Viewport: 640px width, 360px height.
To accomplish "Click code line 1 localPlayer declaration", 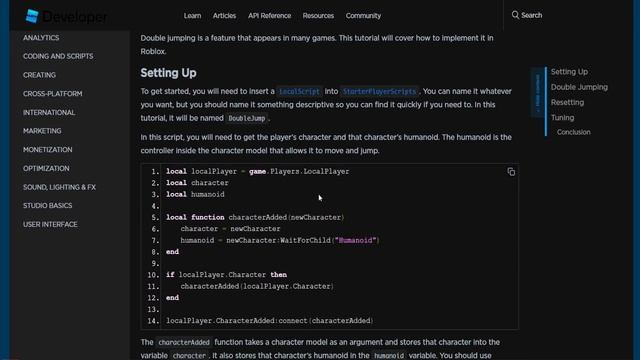I will (258, 171).
